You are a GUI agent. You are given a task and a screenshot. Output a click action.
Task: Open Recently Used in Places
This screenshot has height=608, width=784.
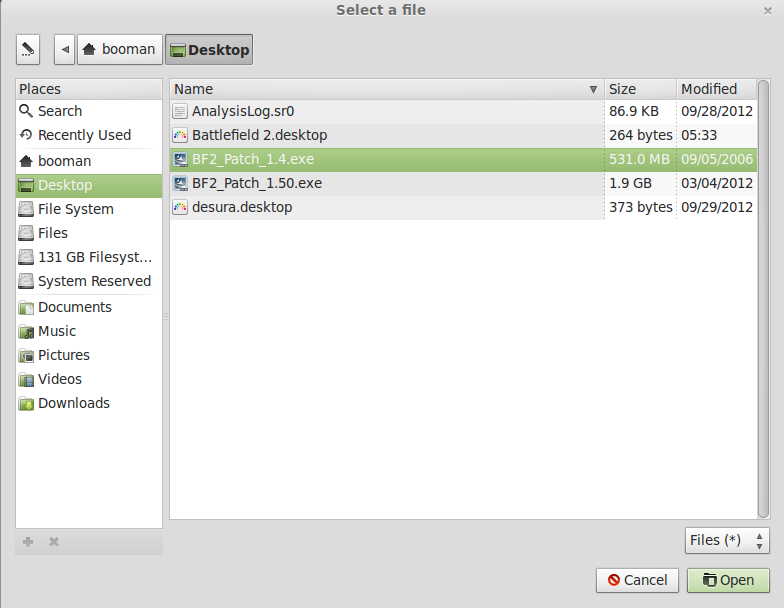89,135
